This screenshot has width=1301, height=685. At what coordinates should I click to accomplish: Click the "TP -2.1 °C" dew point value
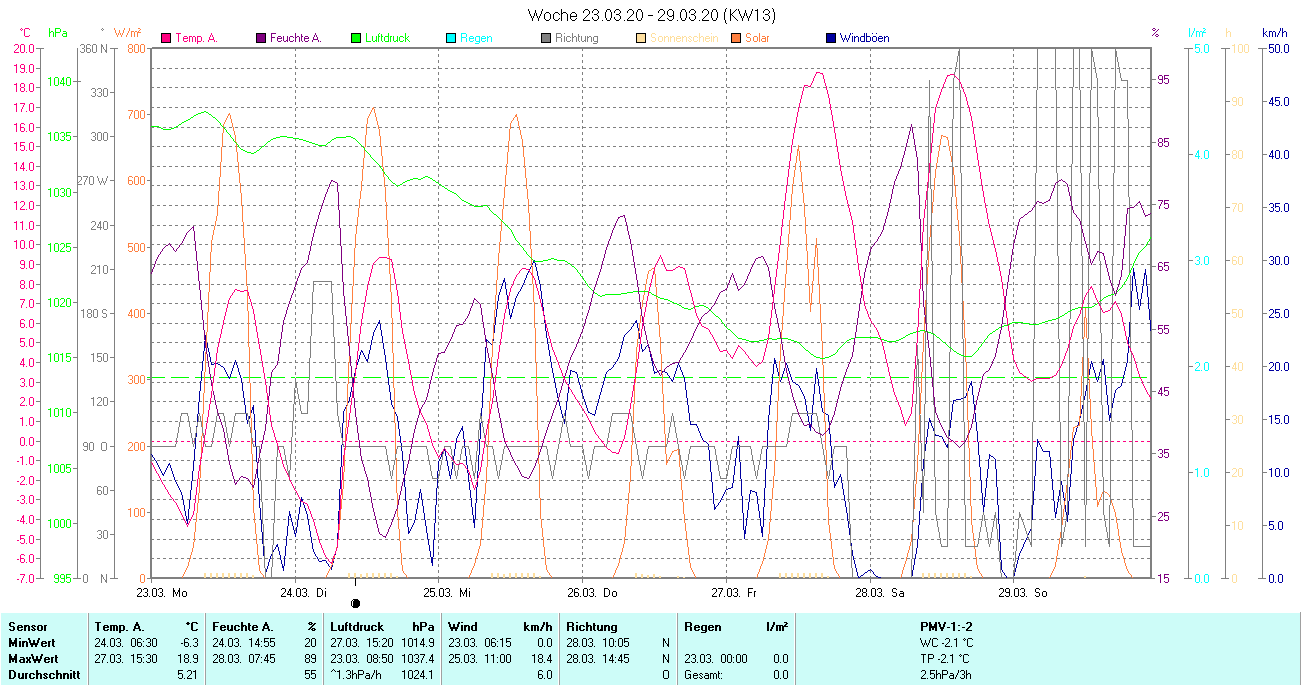(945, 659)
